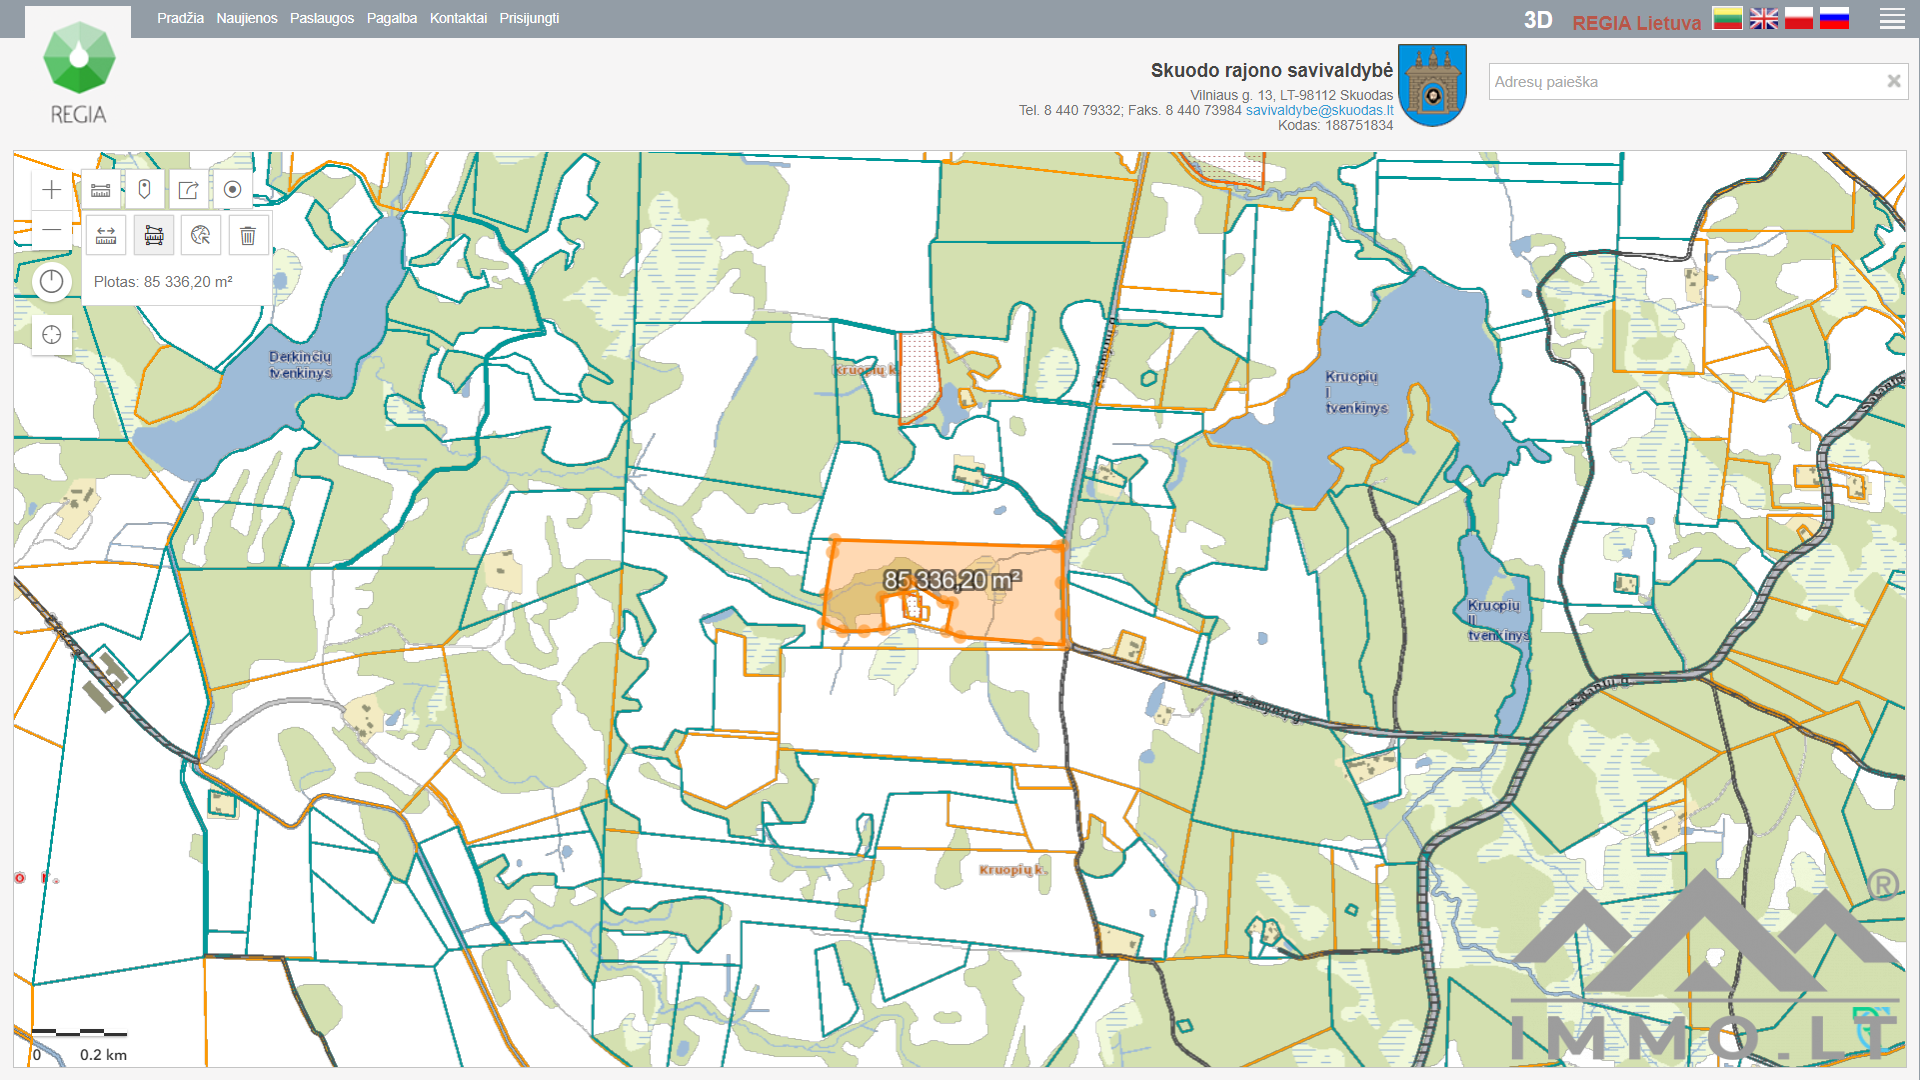The height and width of the screenshot is (1080, 1920).
Task: Switch language to English flag
Action: pyautogui.click(x=1763, y=18)
